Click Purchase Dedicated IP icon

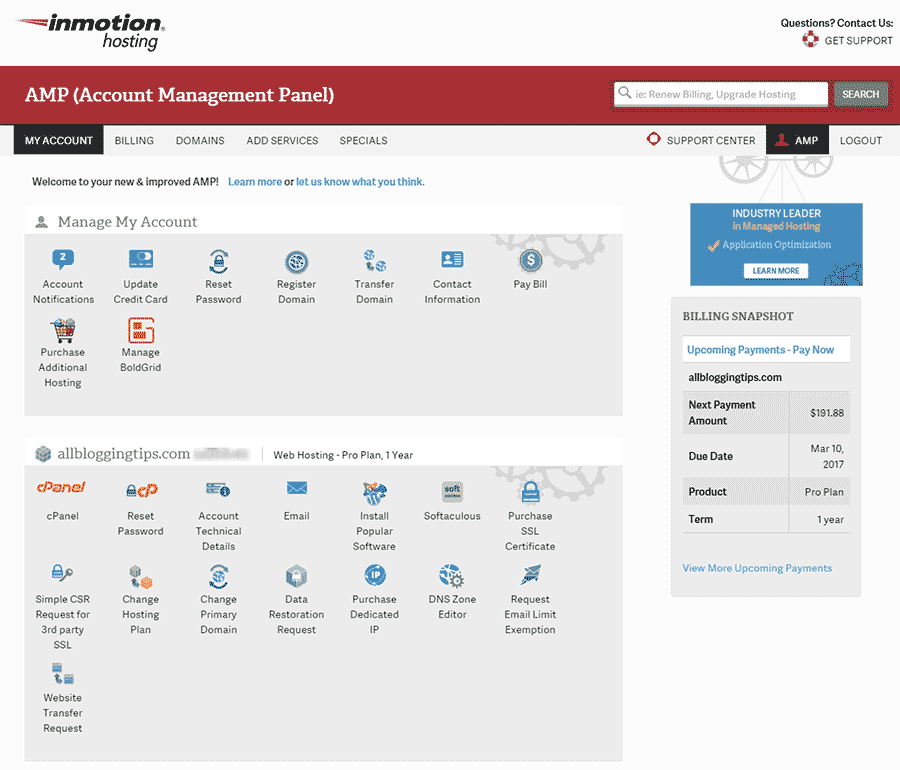tap(375, 575)
